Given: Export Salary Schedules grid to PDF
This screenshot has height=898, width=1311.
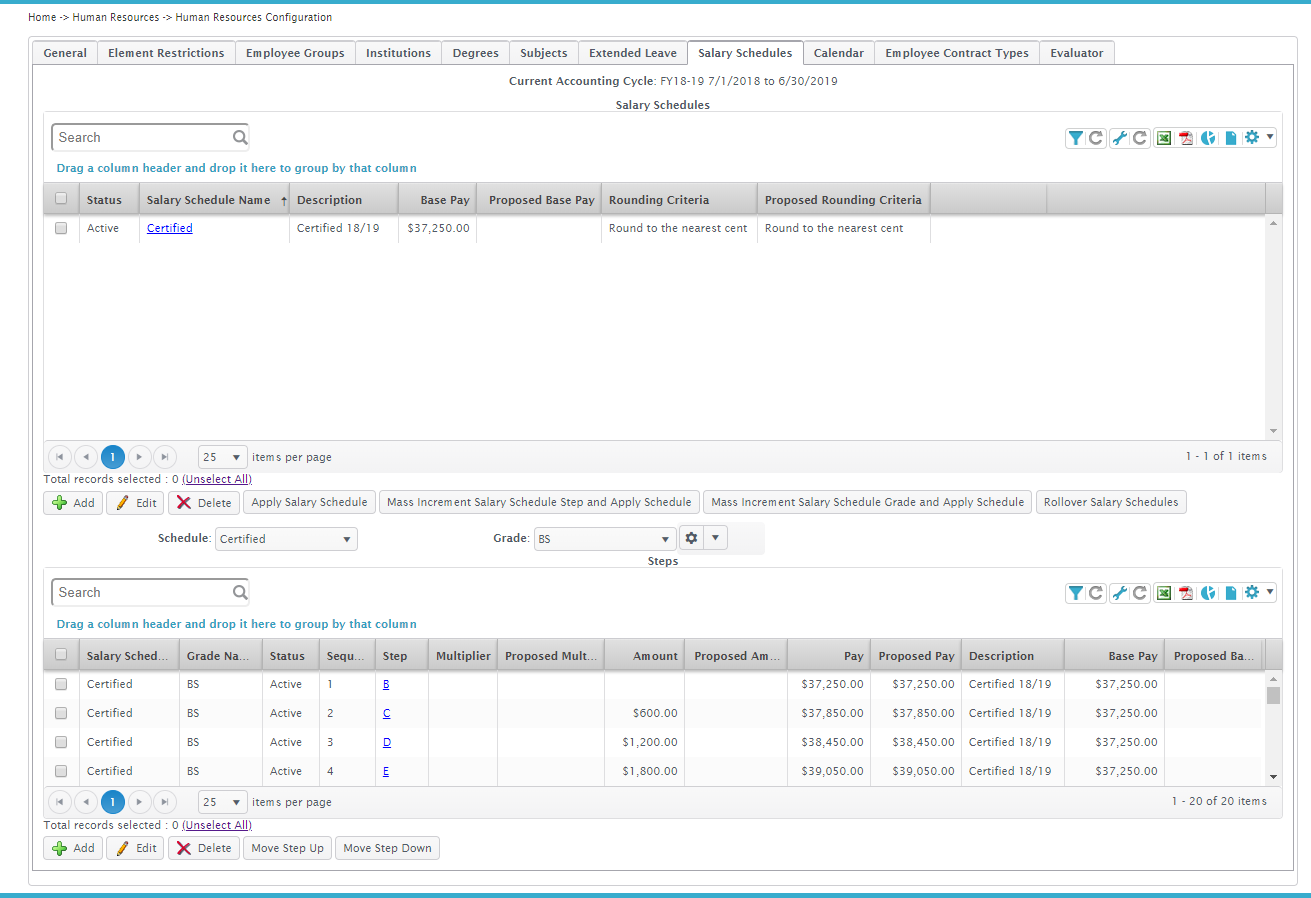Looking at the screenshot, I should click(x=1186, y=138).
